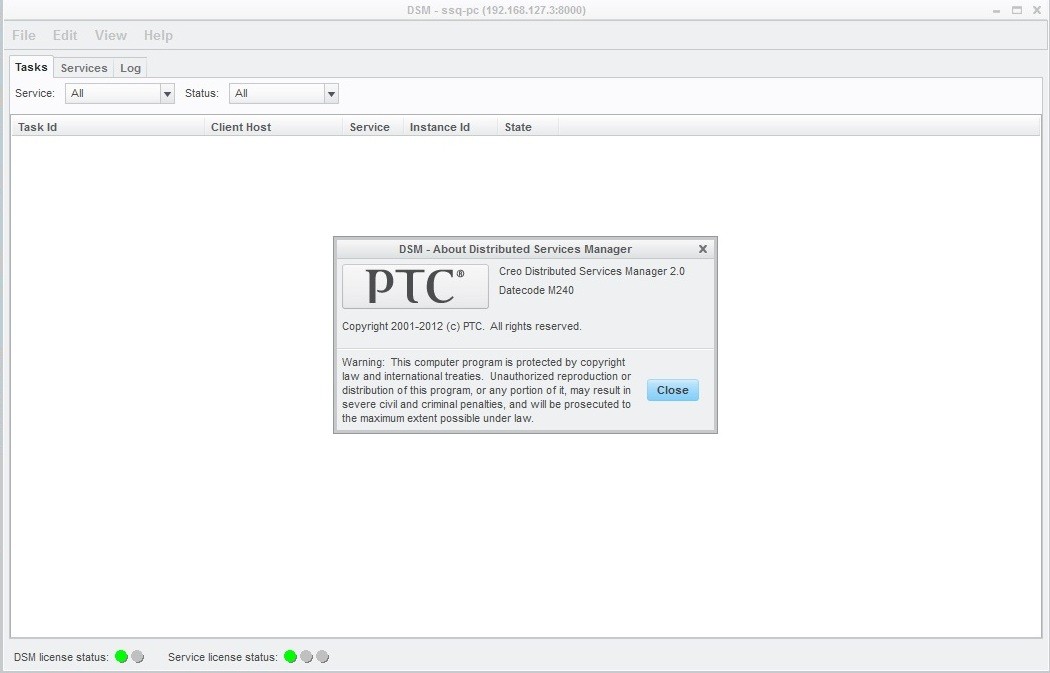
Task: Open the File menu
Action: pyautogui.click(x=24, y=35)
